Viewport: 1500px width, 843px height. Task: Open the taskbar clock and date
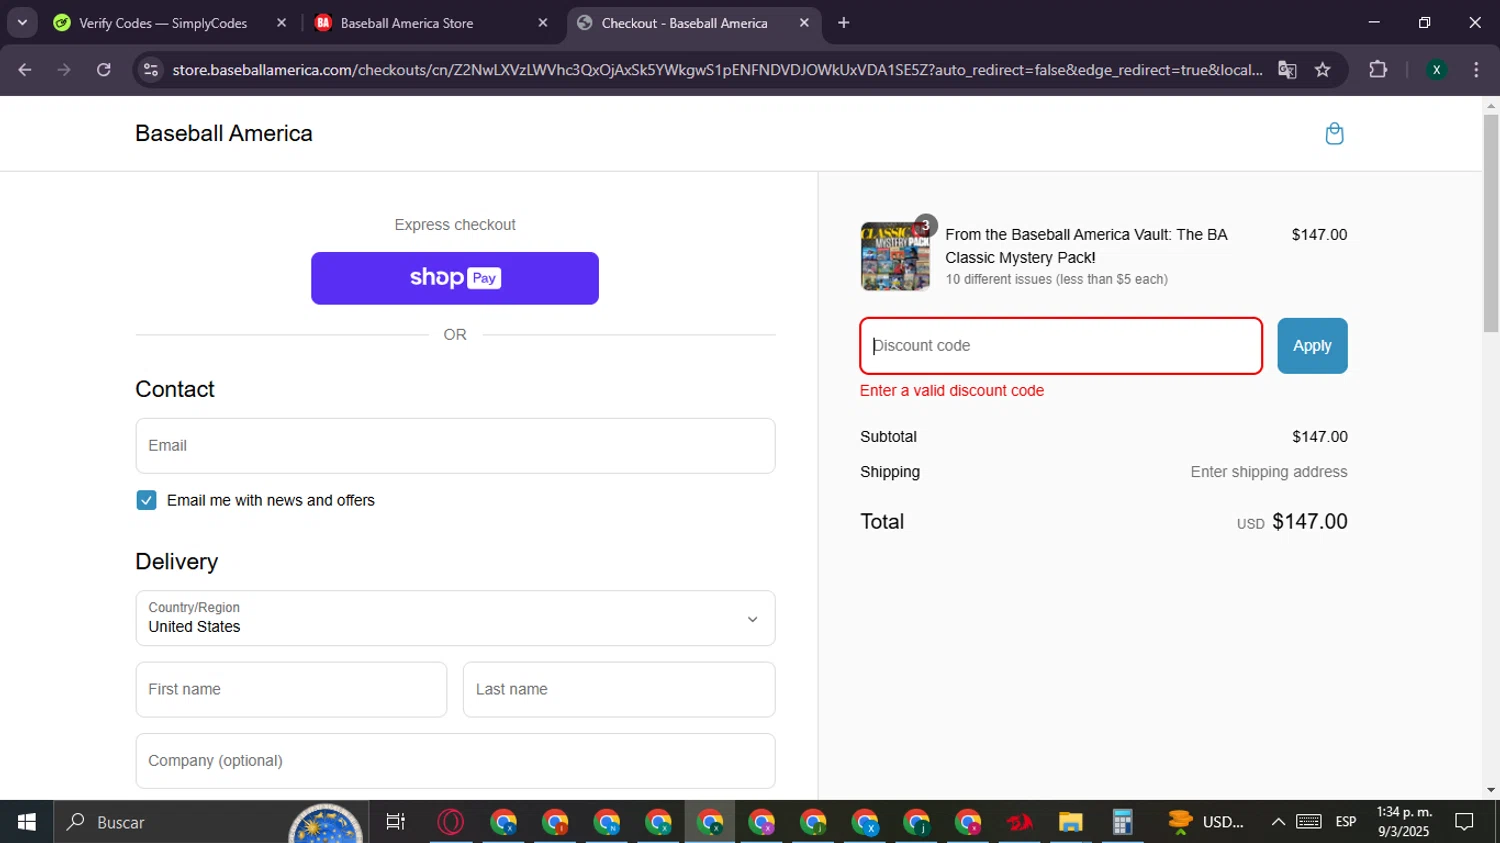tap(1404, 822)
